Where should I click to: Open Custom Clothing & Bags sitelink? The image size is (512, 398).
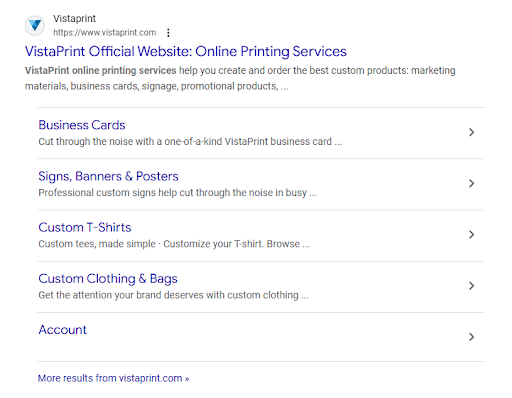(108, 279)
